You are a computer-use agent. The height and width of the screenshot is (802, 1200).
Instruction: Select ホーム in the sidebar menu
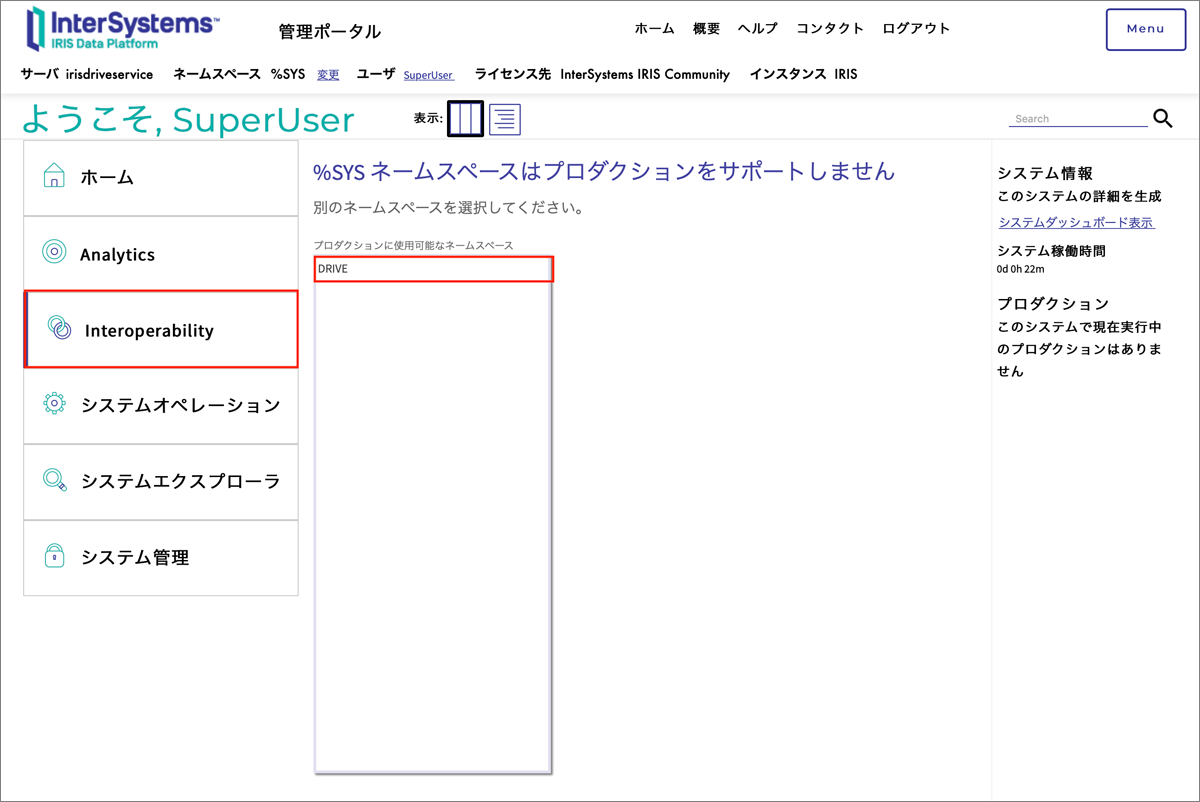(x=161, y=177)
